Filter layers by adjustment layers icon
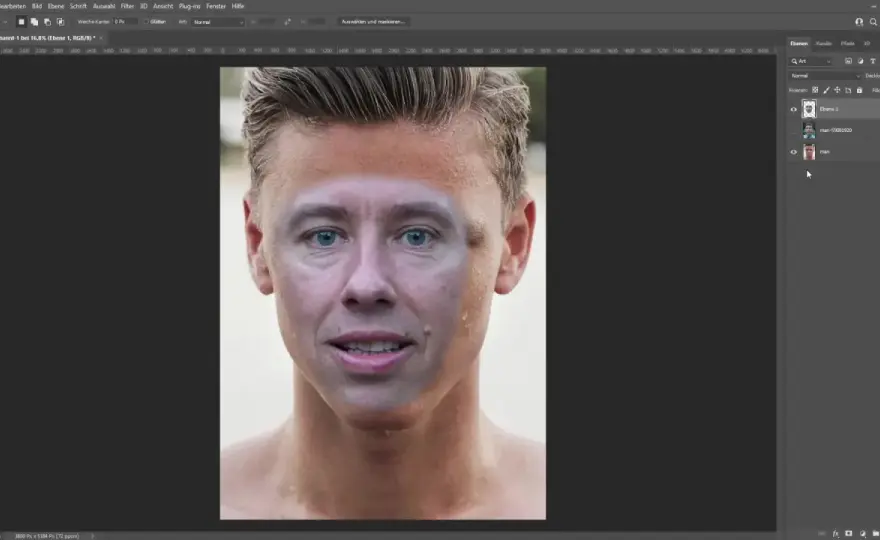The image size is (880, 540). coord(860,61)
